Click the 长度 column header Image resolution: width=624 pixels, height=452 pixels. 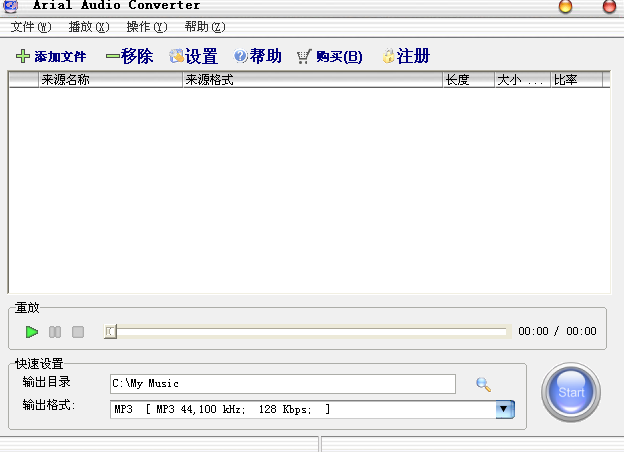click(x=469, y=80)
